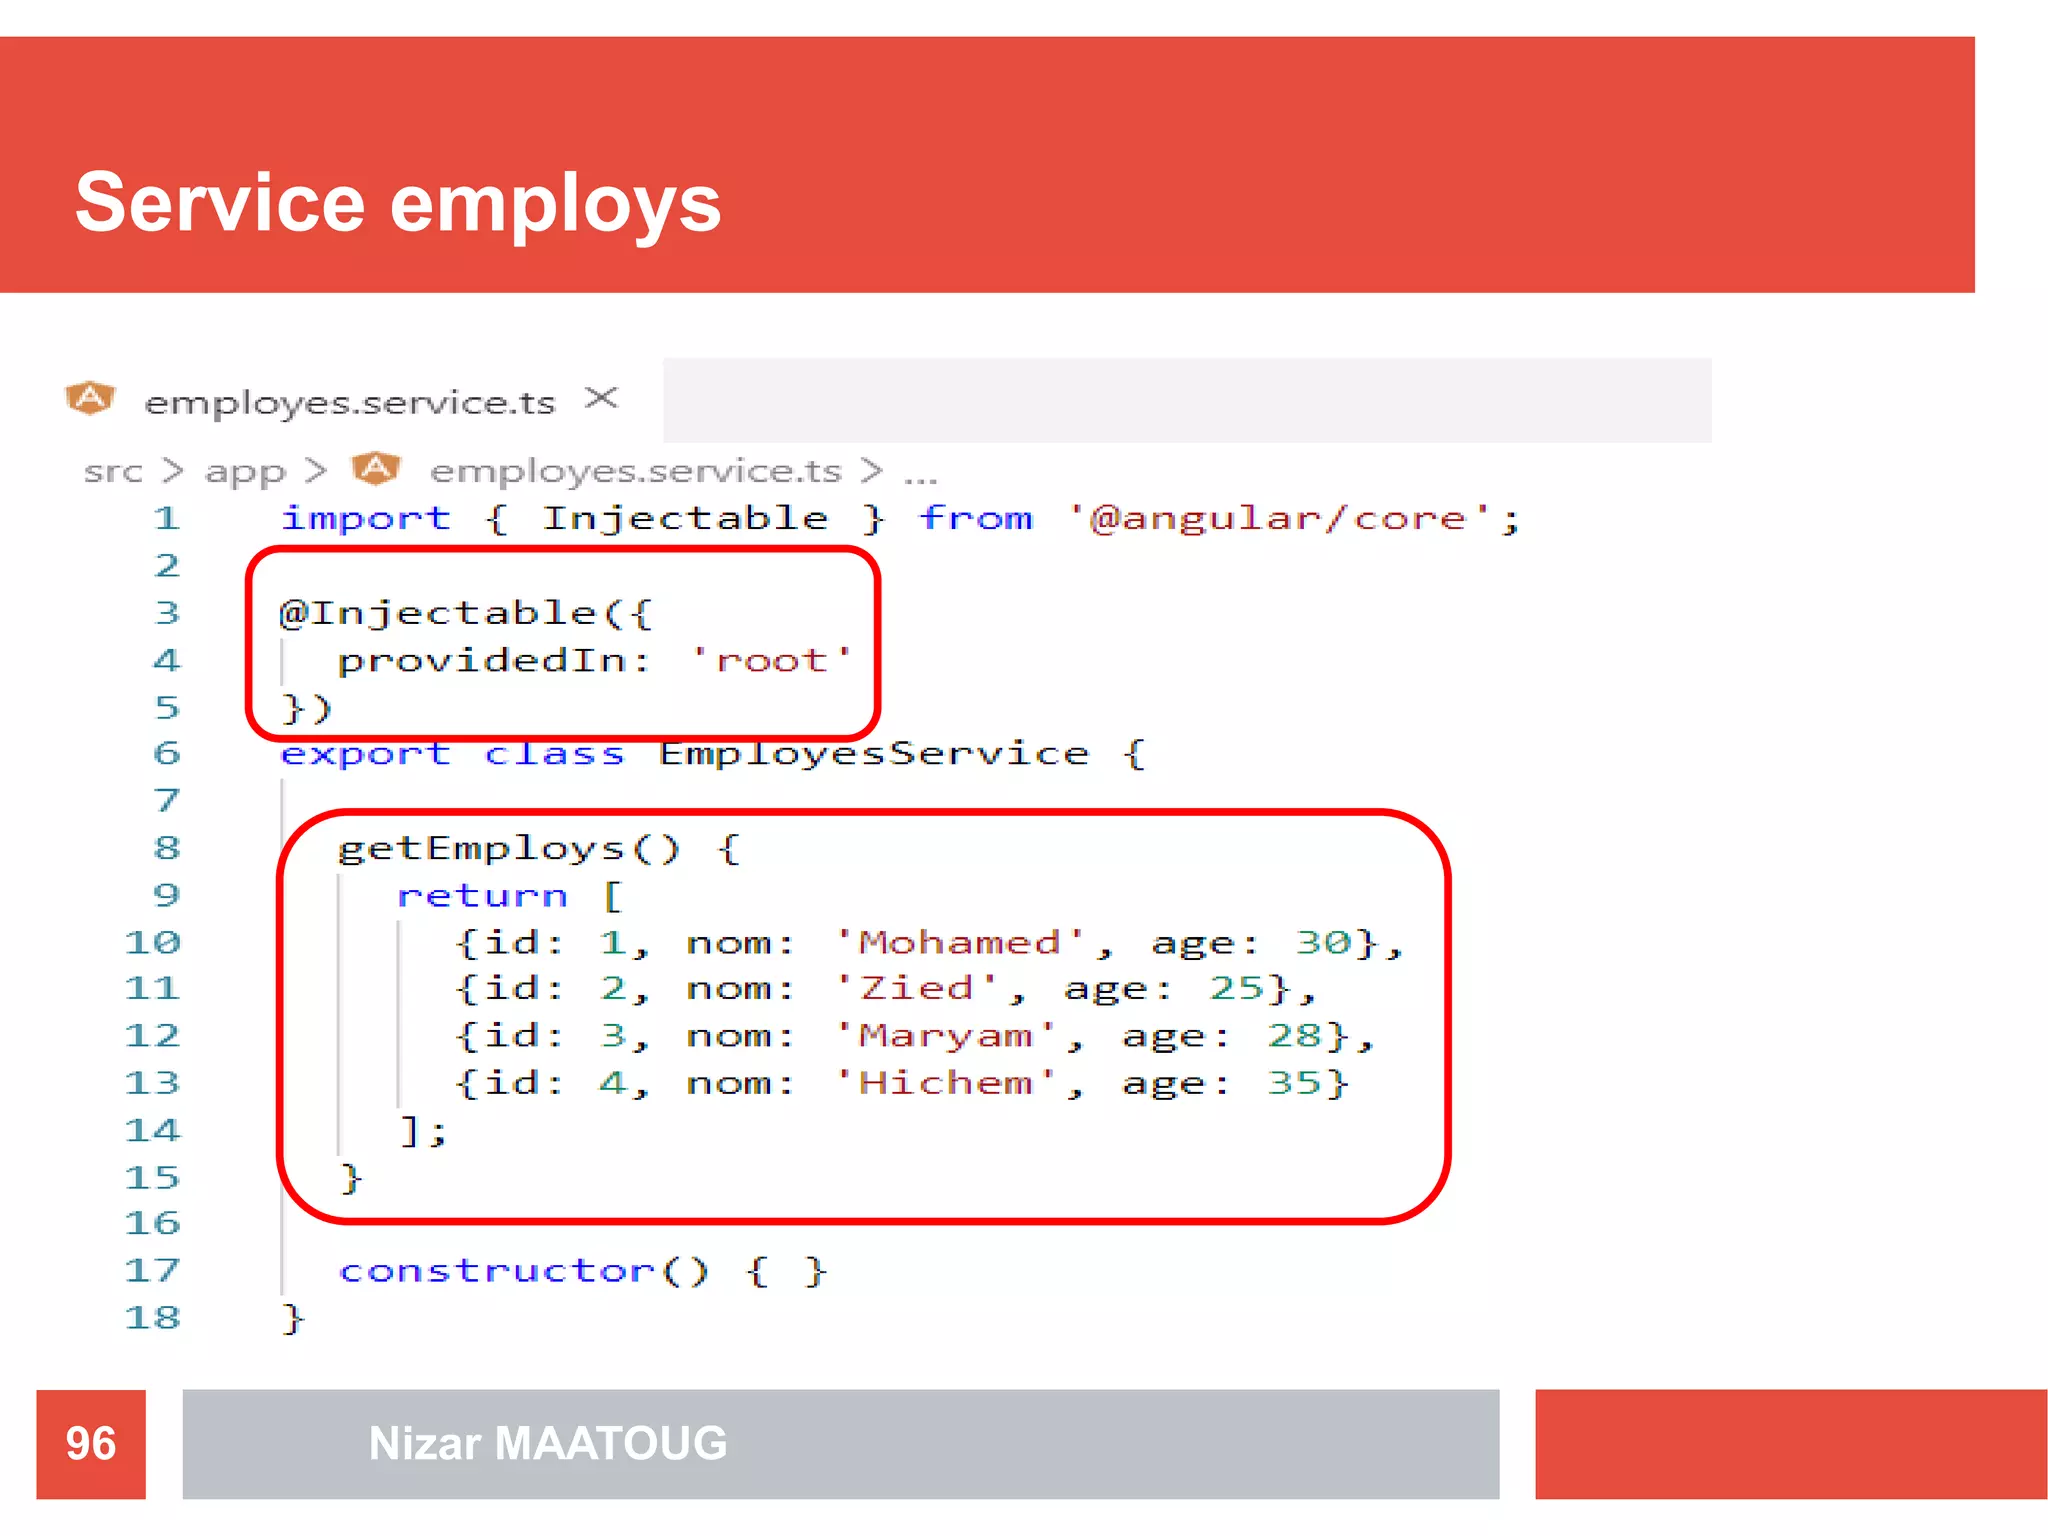2048x1536 pixels.
Task: Expand the breadcrumb ellipsis symbol list
Action: point(920,479)
